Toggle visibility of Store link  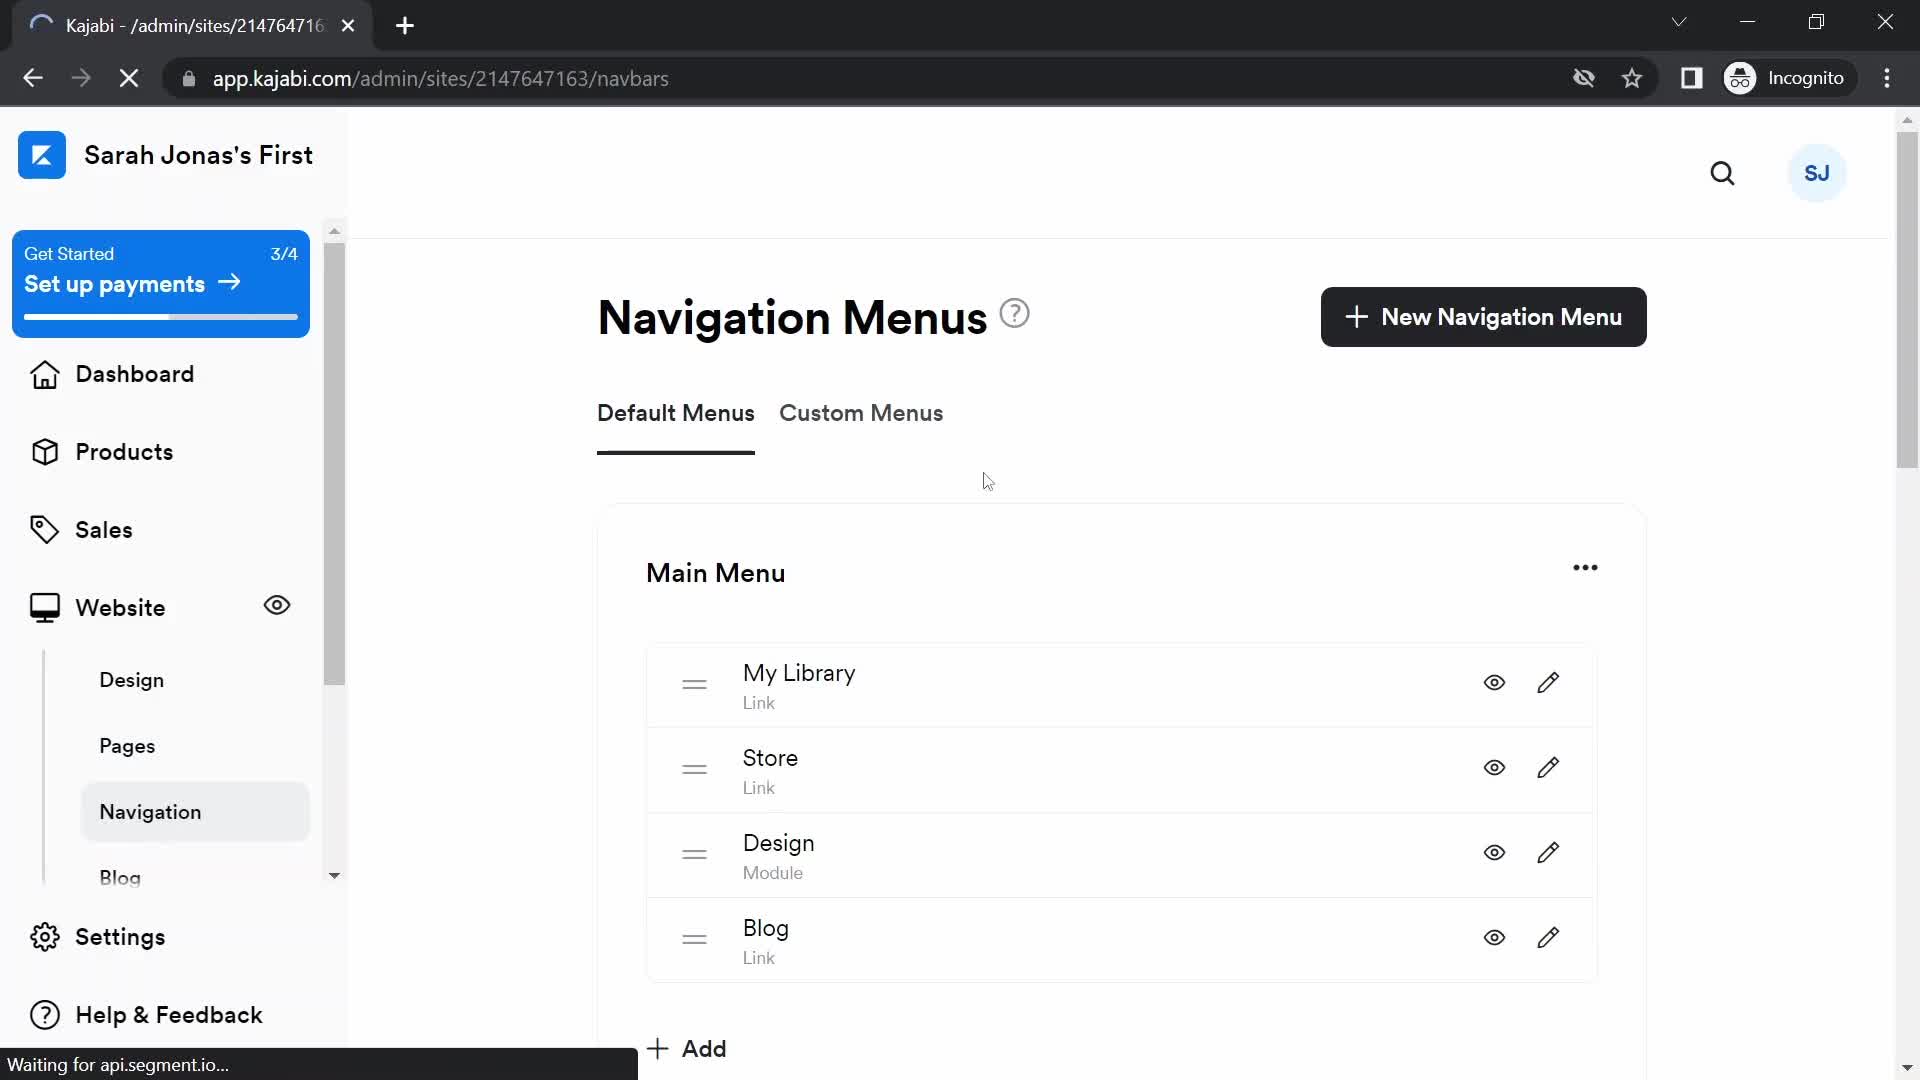pos(1494,767)
